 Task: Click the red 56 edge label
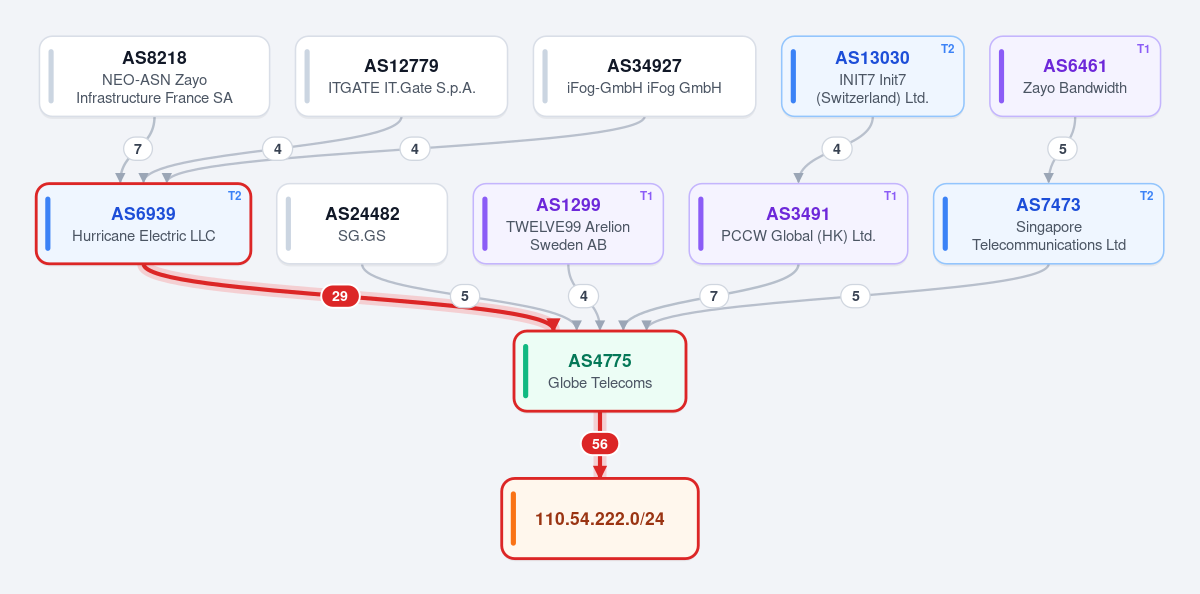[x=600, y=444]
